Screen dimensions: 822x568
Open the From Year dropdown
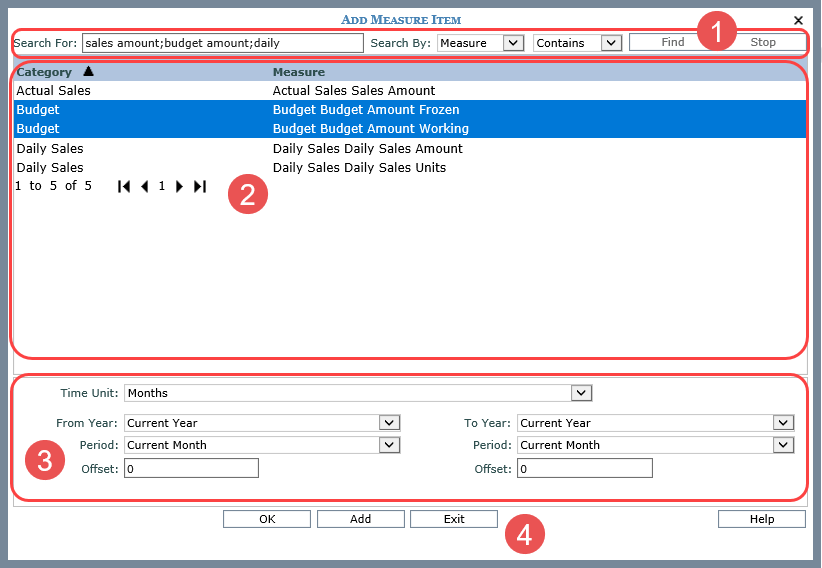coord(389,423)
